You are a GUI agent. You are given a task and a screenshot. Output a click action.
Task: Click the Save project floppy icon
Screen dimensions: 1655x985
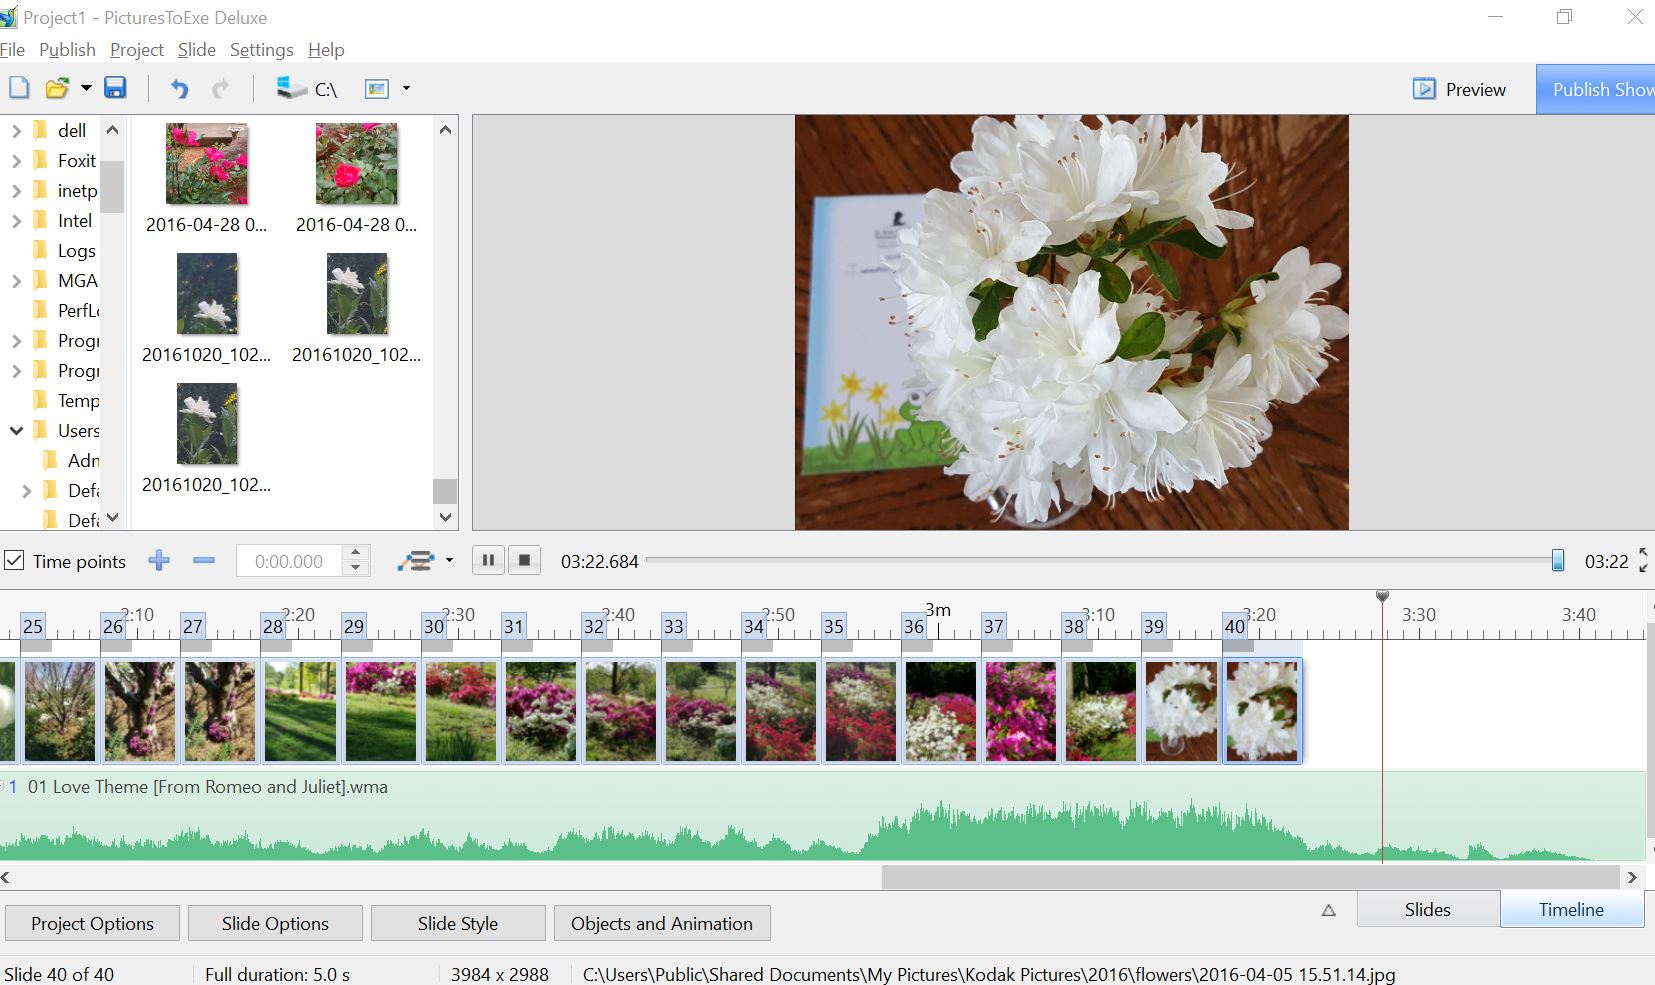115,88
